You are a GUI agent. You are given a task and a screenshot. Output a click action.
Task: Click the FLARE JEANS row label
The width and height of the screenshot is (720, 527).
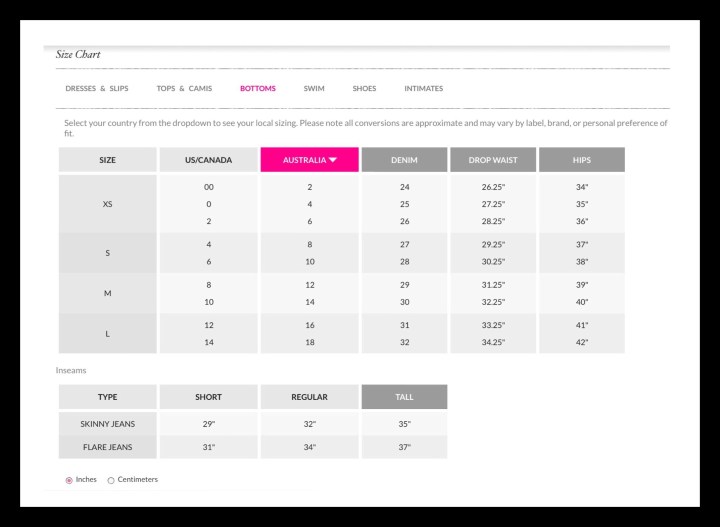point(107,447)
